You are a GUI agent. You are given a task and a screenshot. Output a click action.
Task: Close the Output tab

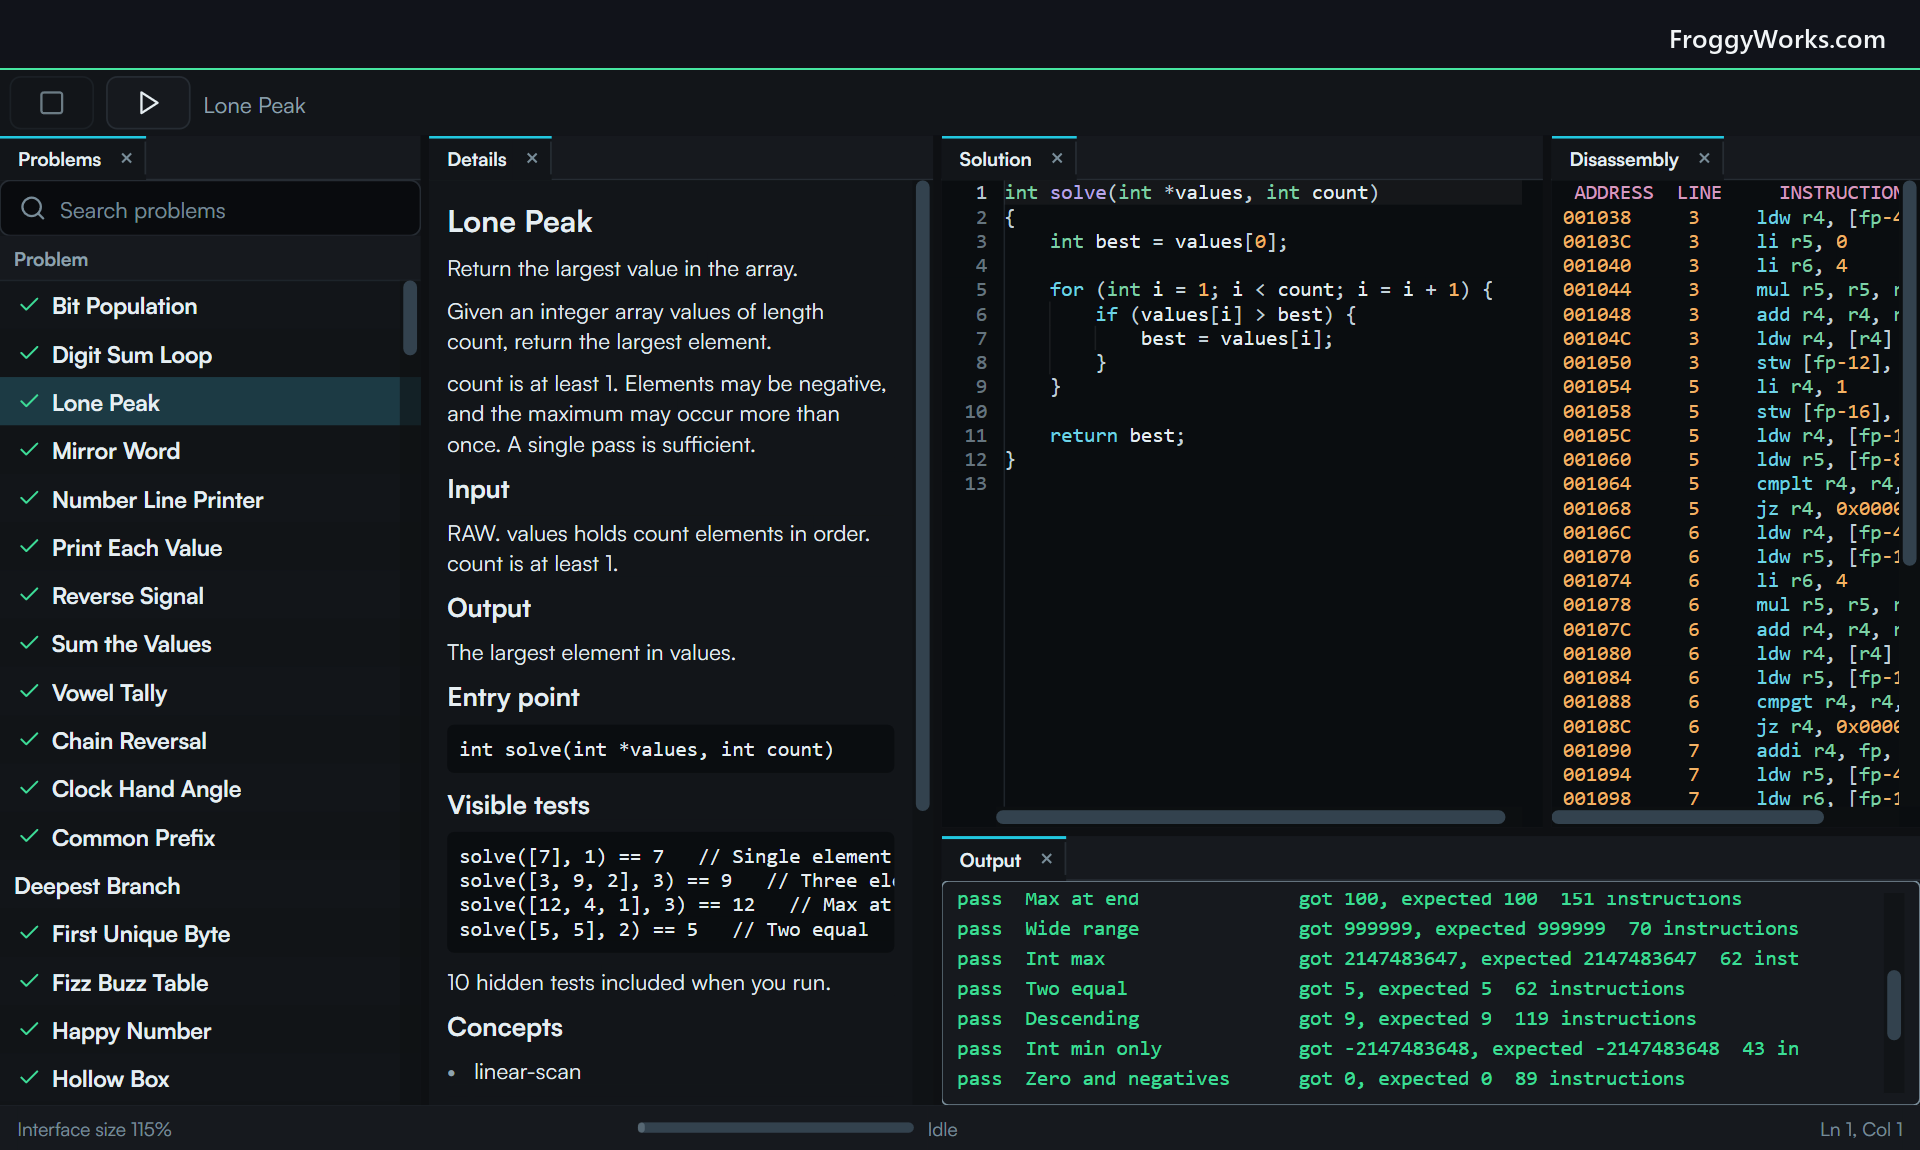coord(1047,859)
